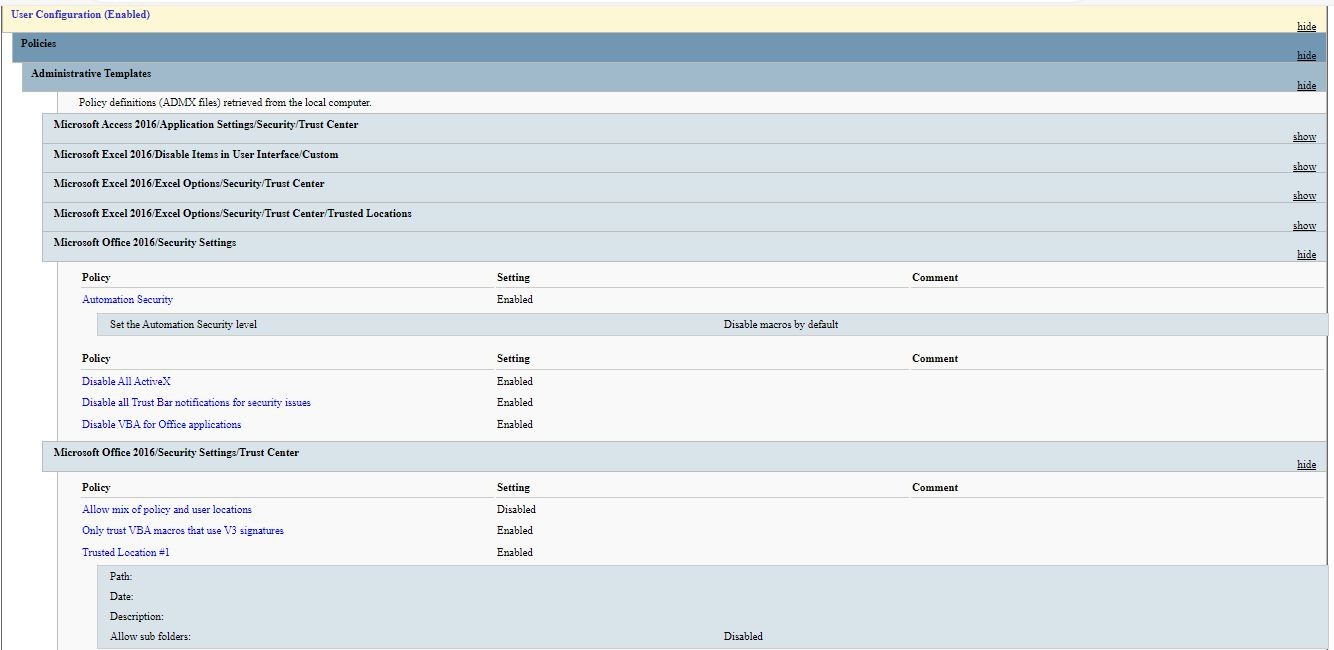The width and height of the screenshot is (1334, 650).
Task: Click Microsoft Office 2016/Security Settings heading
Action: (x=145, y=243)
